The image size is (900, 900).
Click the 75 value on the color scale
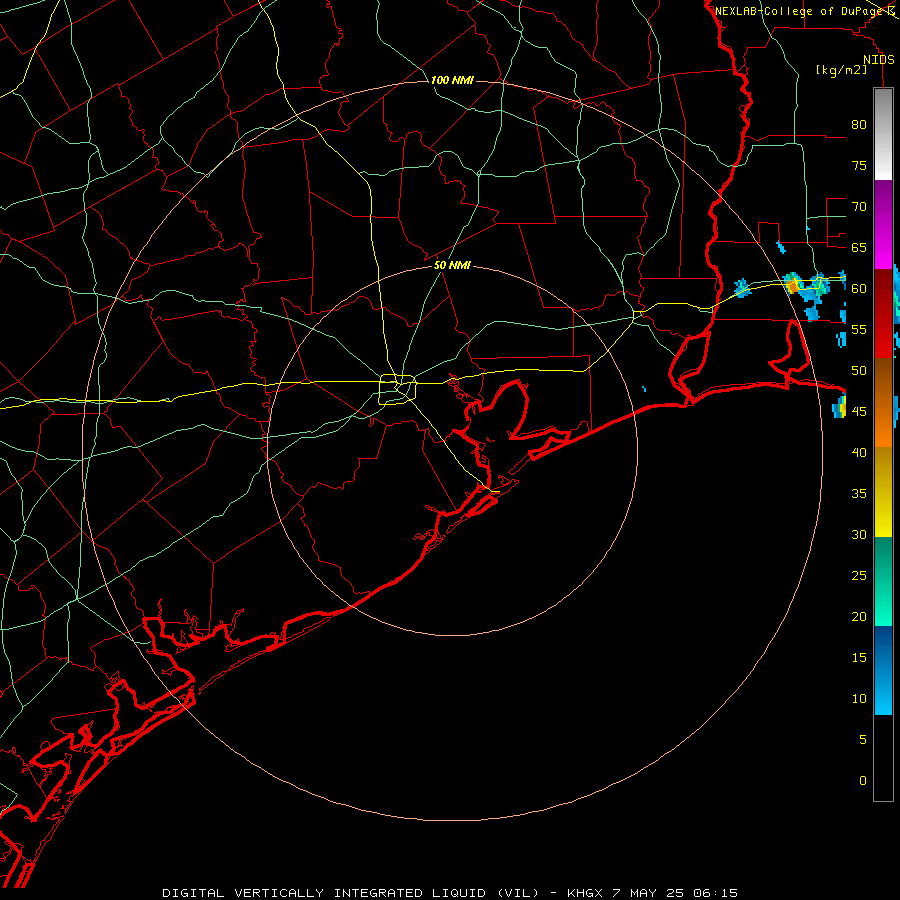pos(859,165)
